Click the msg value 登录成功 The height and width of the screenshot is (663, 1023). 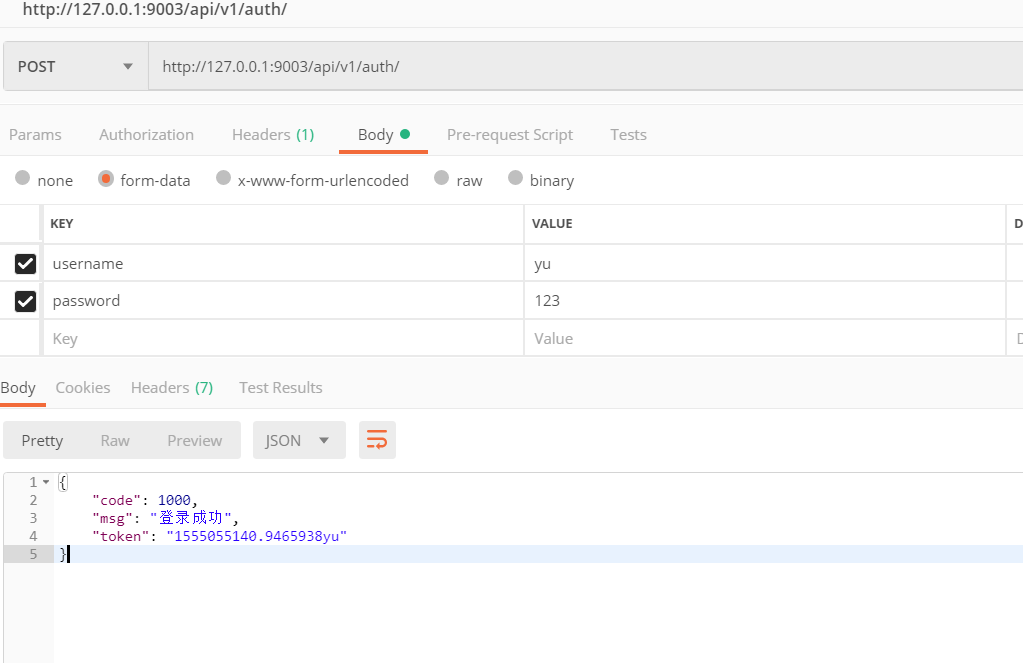click(x=191, y=518)
